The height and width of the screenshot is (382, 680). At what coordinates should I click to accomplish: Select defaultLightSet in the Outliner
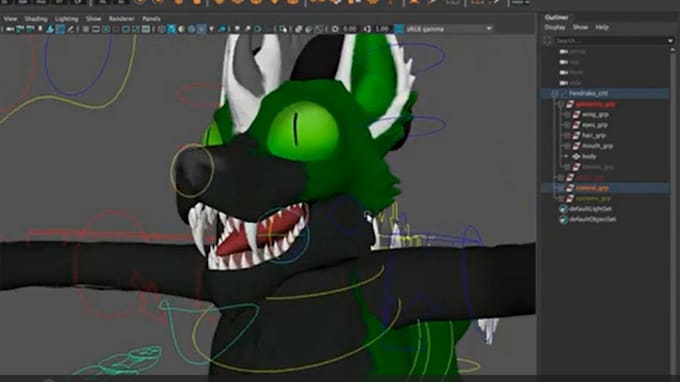pyautogui.click(x=590, y=209)
